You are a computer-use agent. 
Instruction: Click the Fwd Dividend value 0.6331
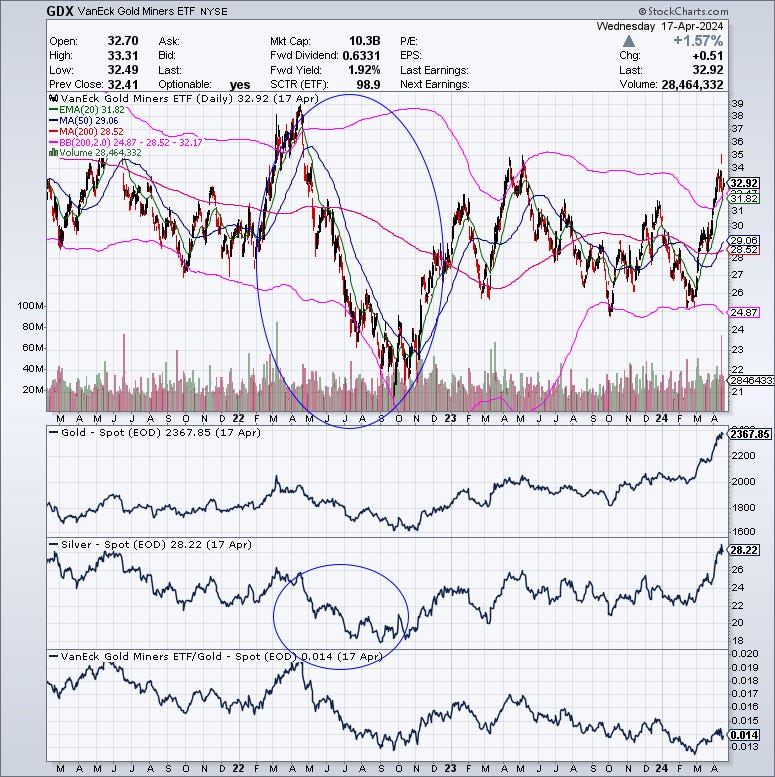pos(361,55)
